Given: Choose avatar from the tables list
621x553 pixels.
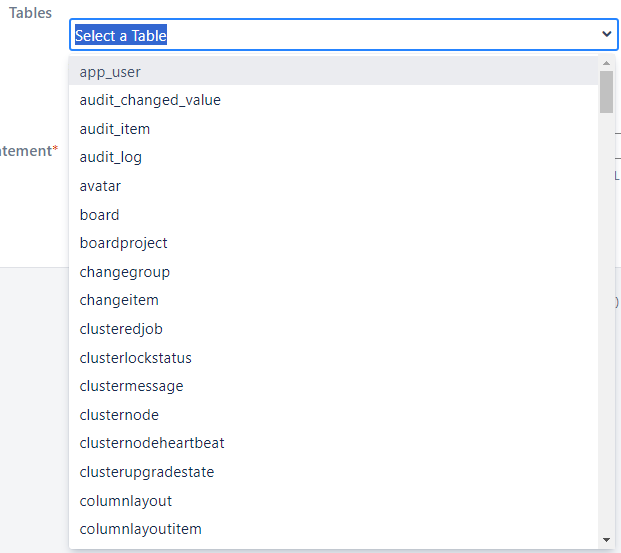Looking at the screenshot, I should pos(100,186).
